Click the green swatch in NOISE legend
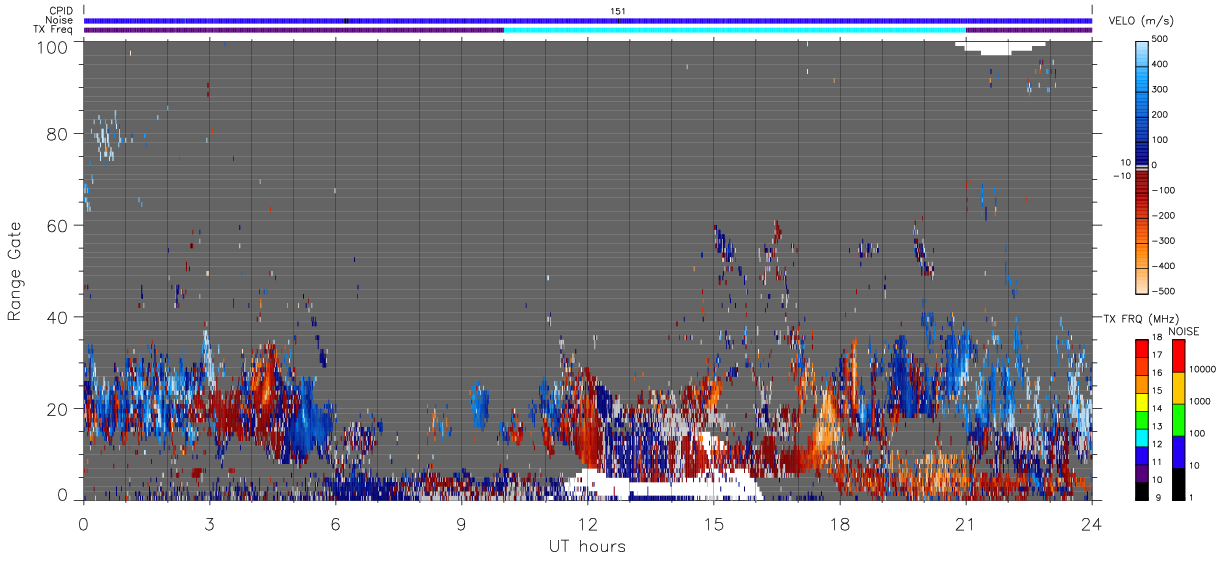 point(1178,419)
